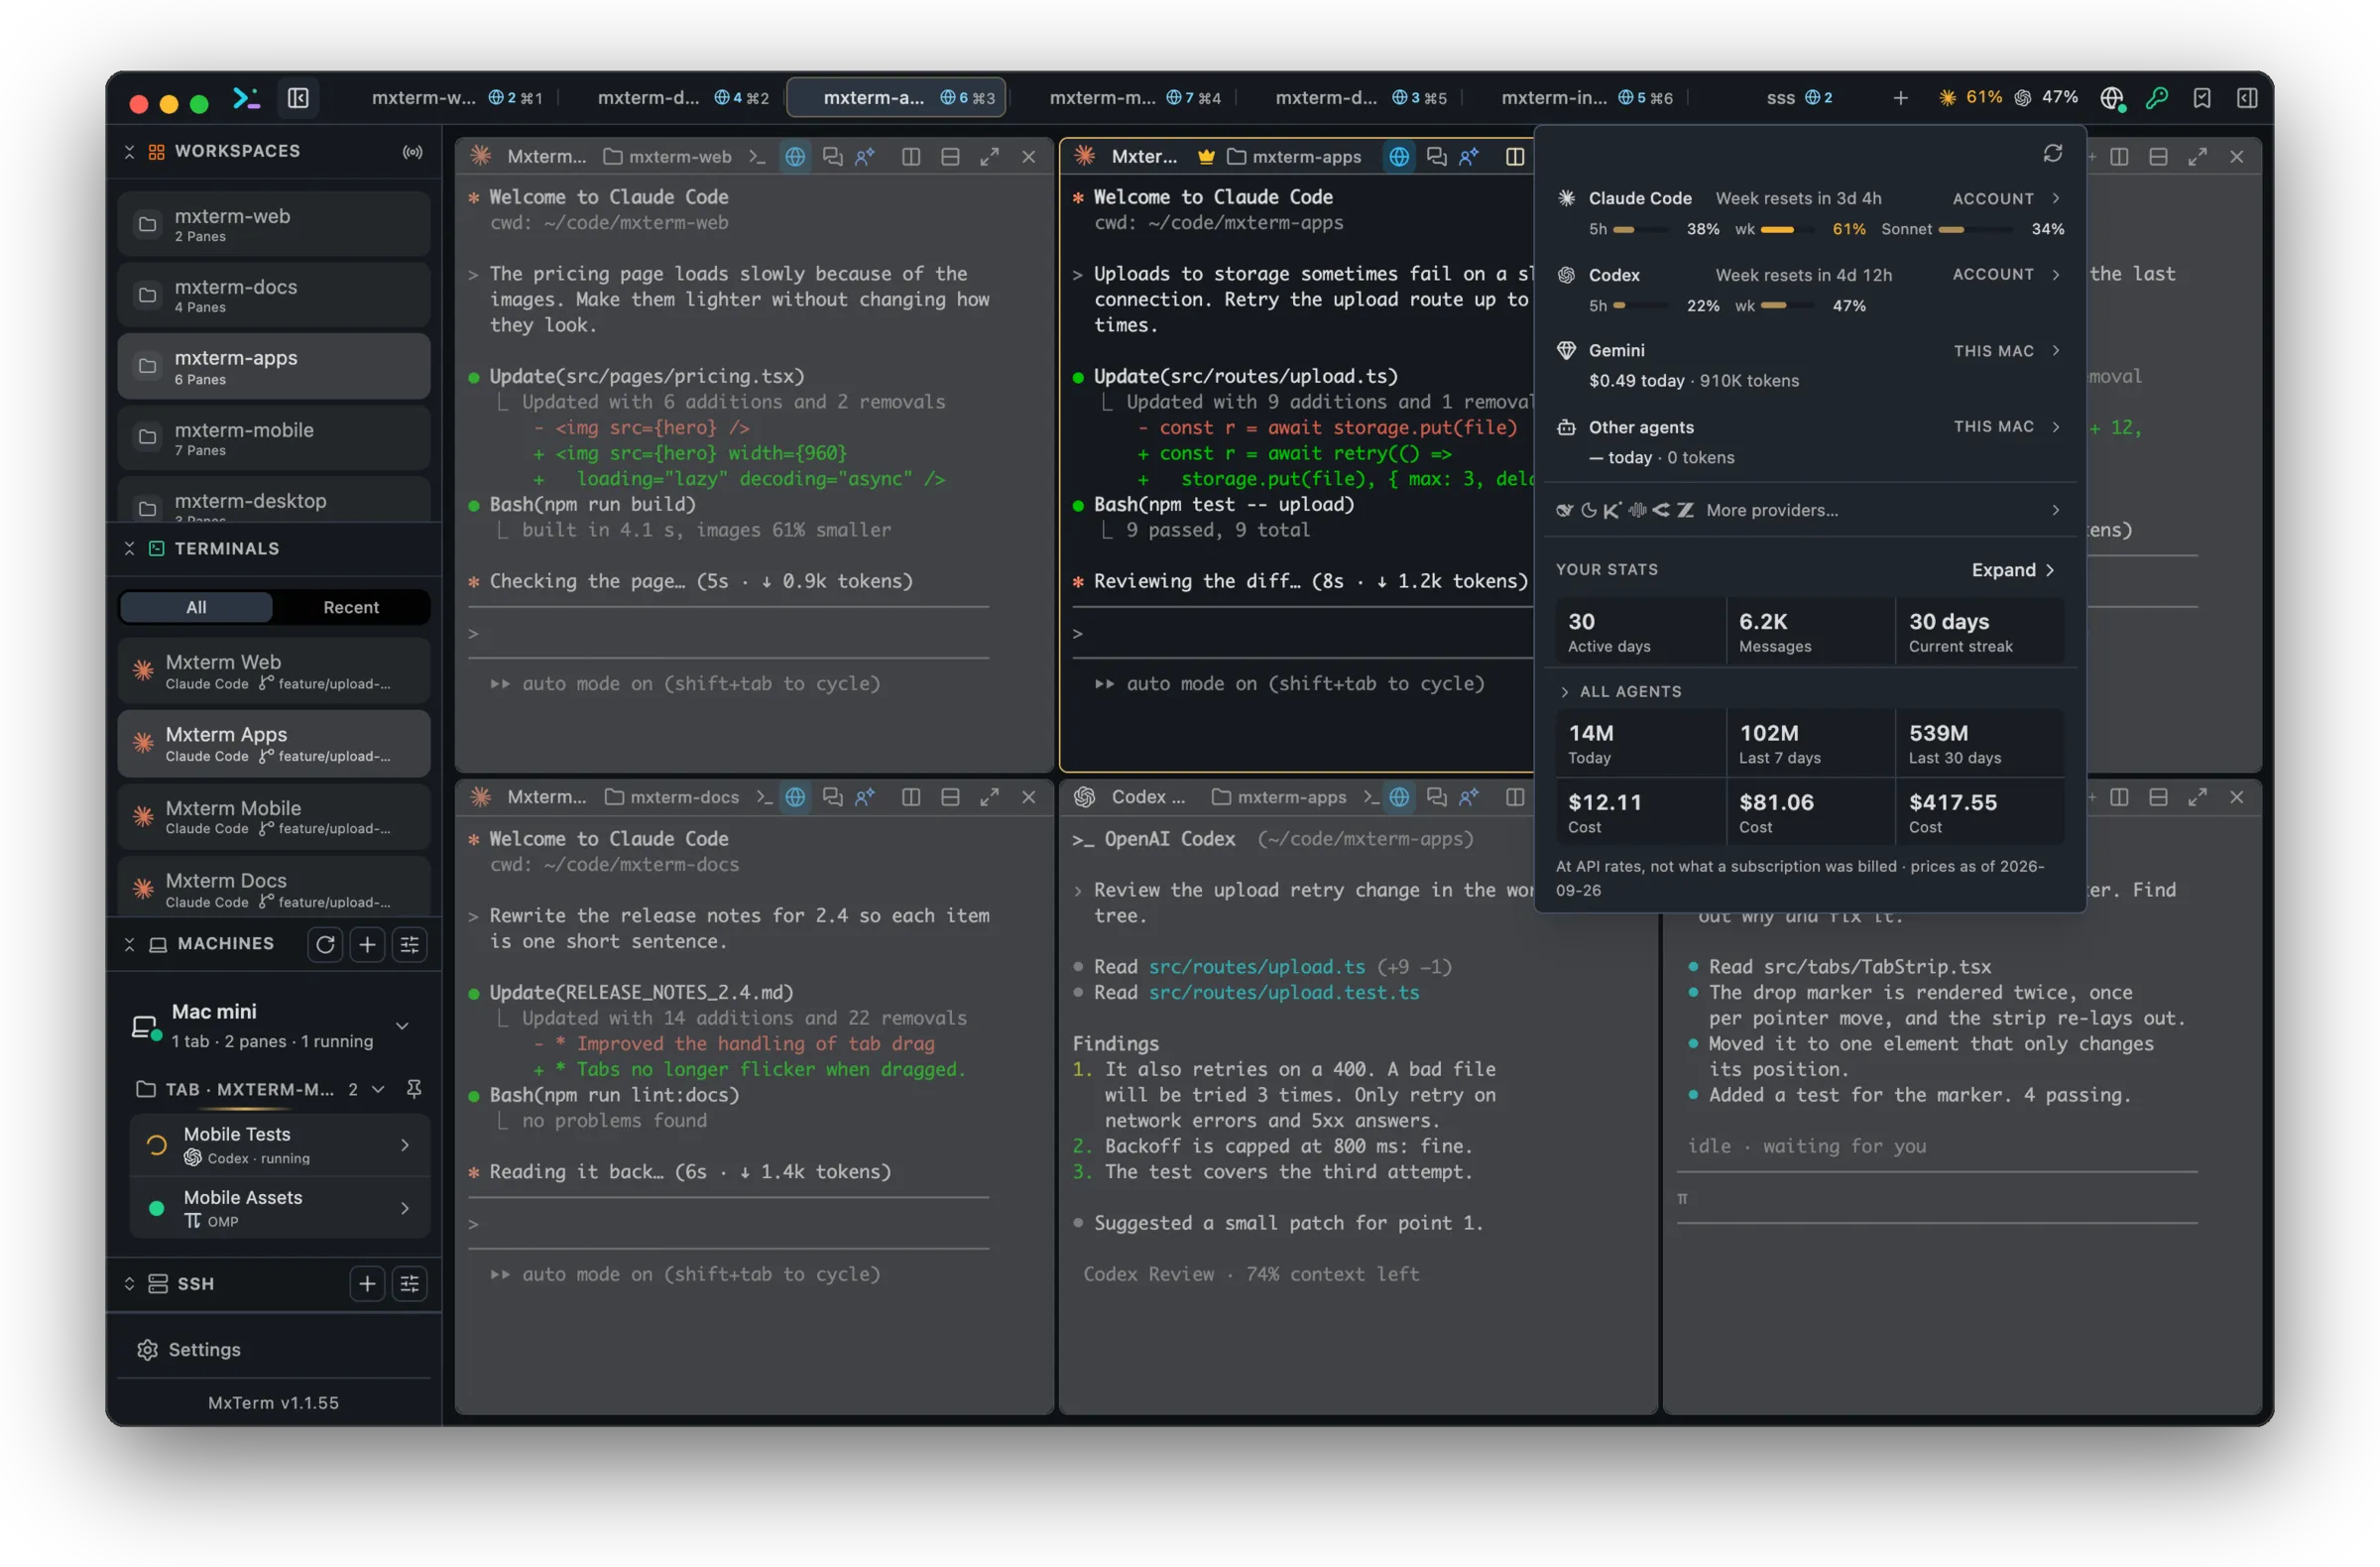Click the bookmark checklist icon in top bar
Image resolution: width=2380 pixels, height=1567 pixels.
coord(2202,97)
